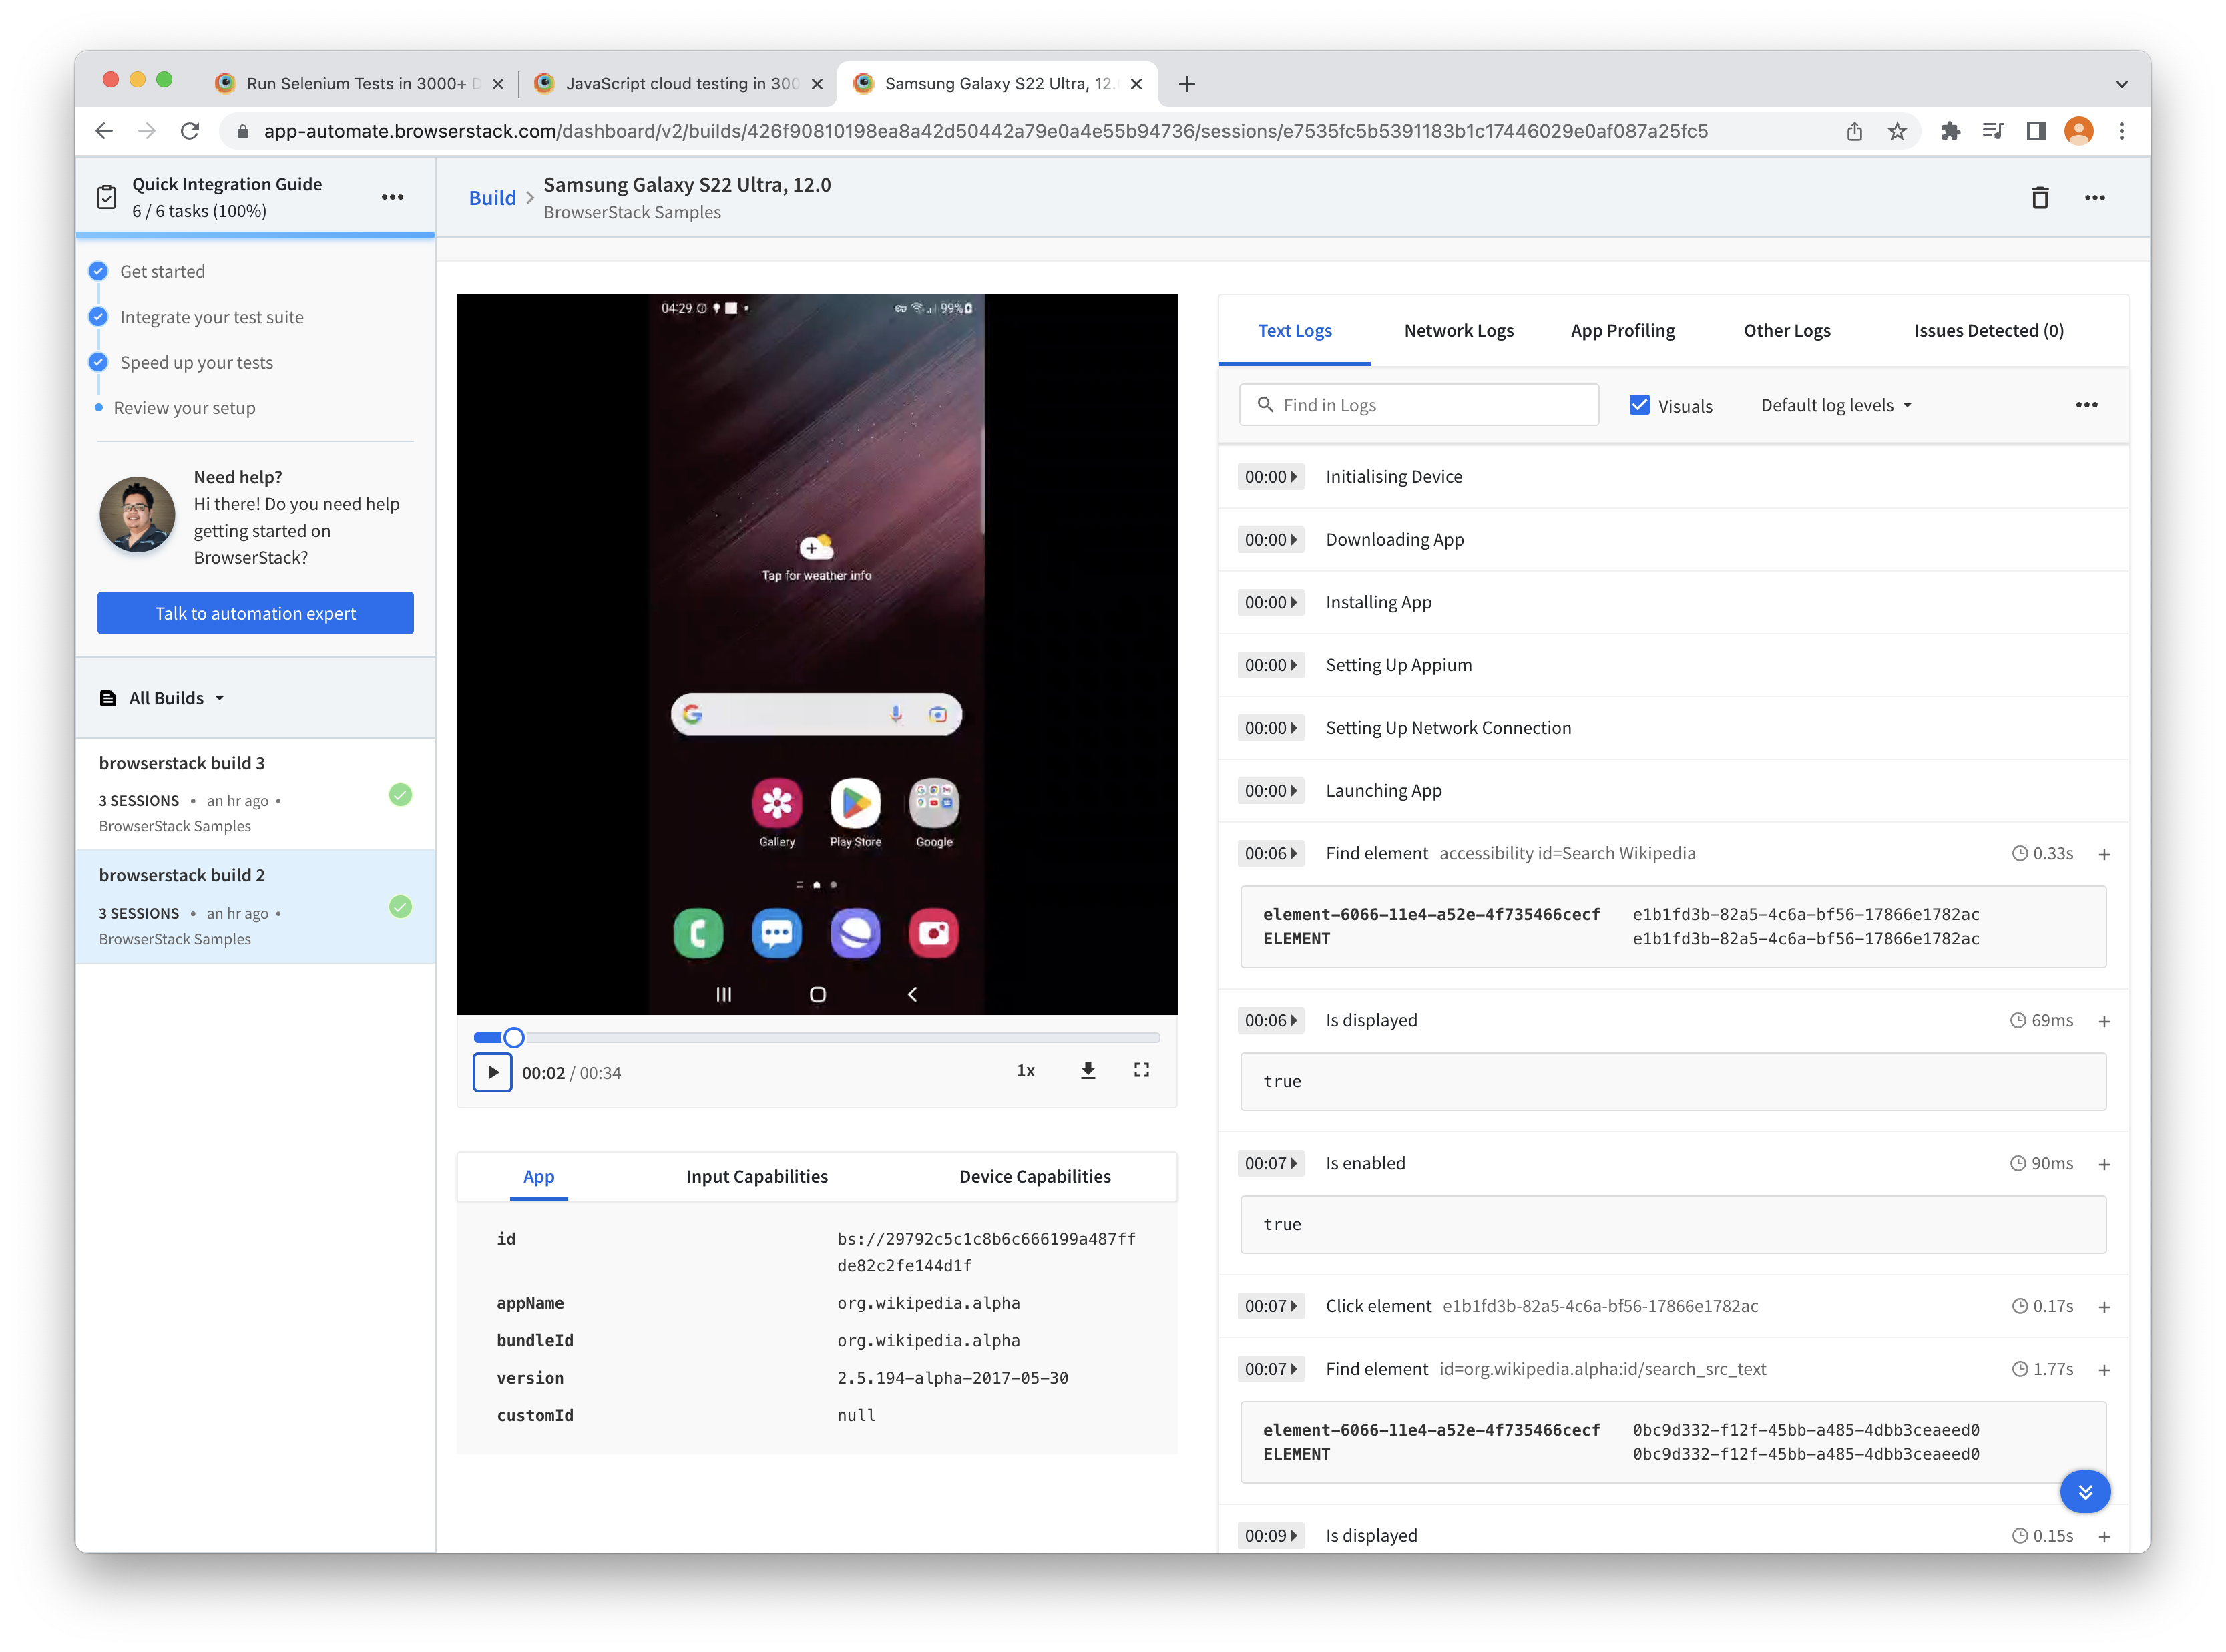
Task: Switch to Network Logs tab
Action: point(1458,330)
